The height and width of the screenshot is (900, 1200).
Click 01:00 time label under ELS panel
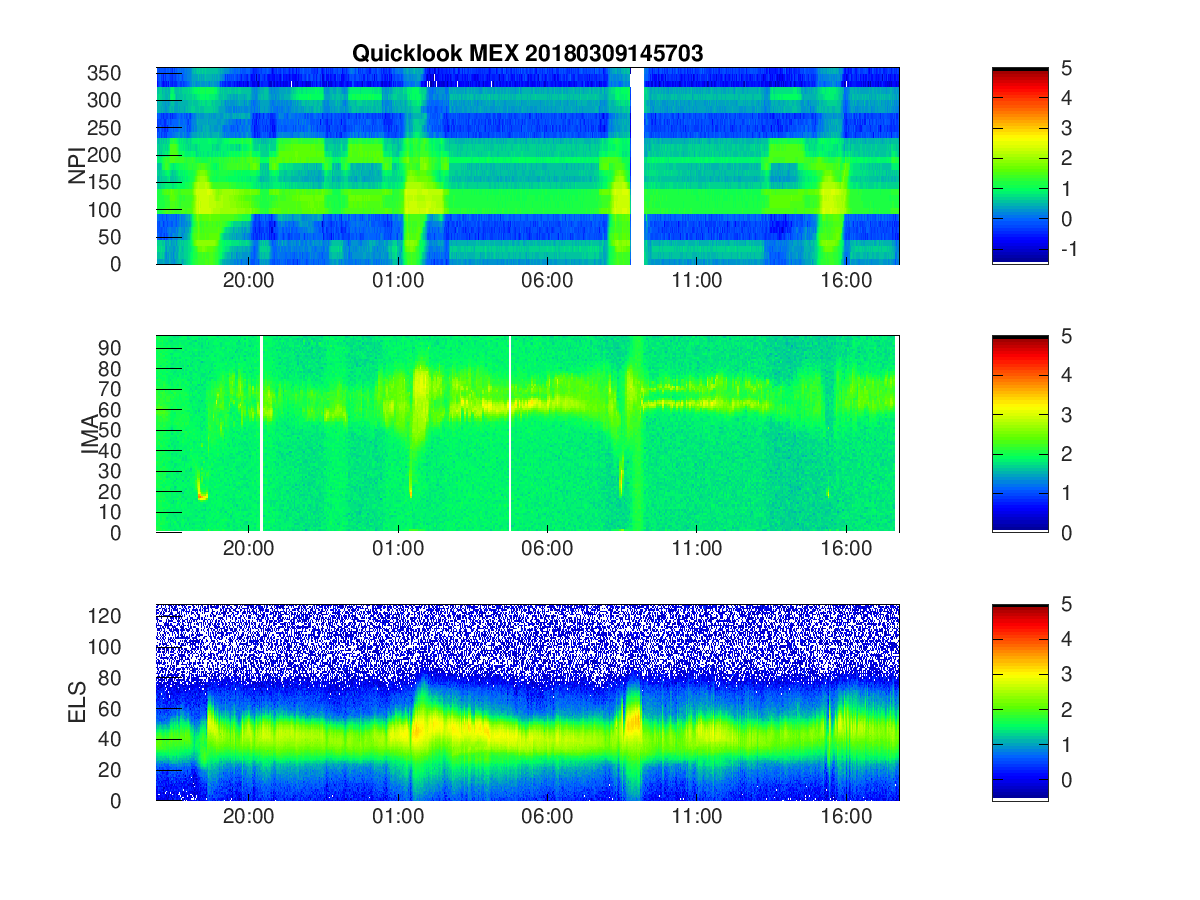(398, 817)
